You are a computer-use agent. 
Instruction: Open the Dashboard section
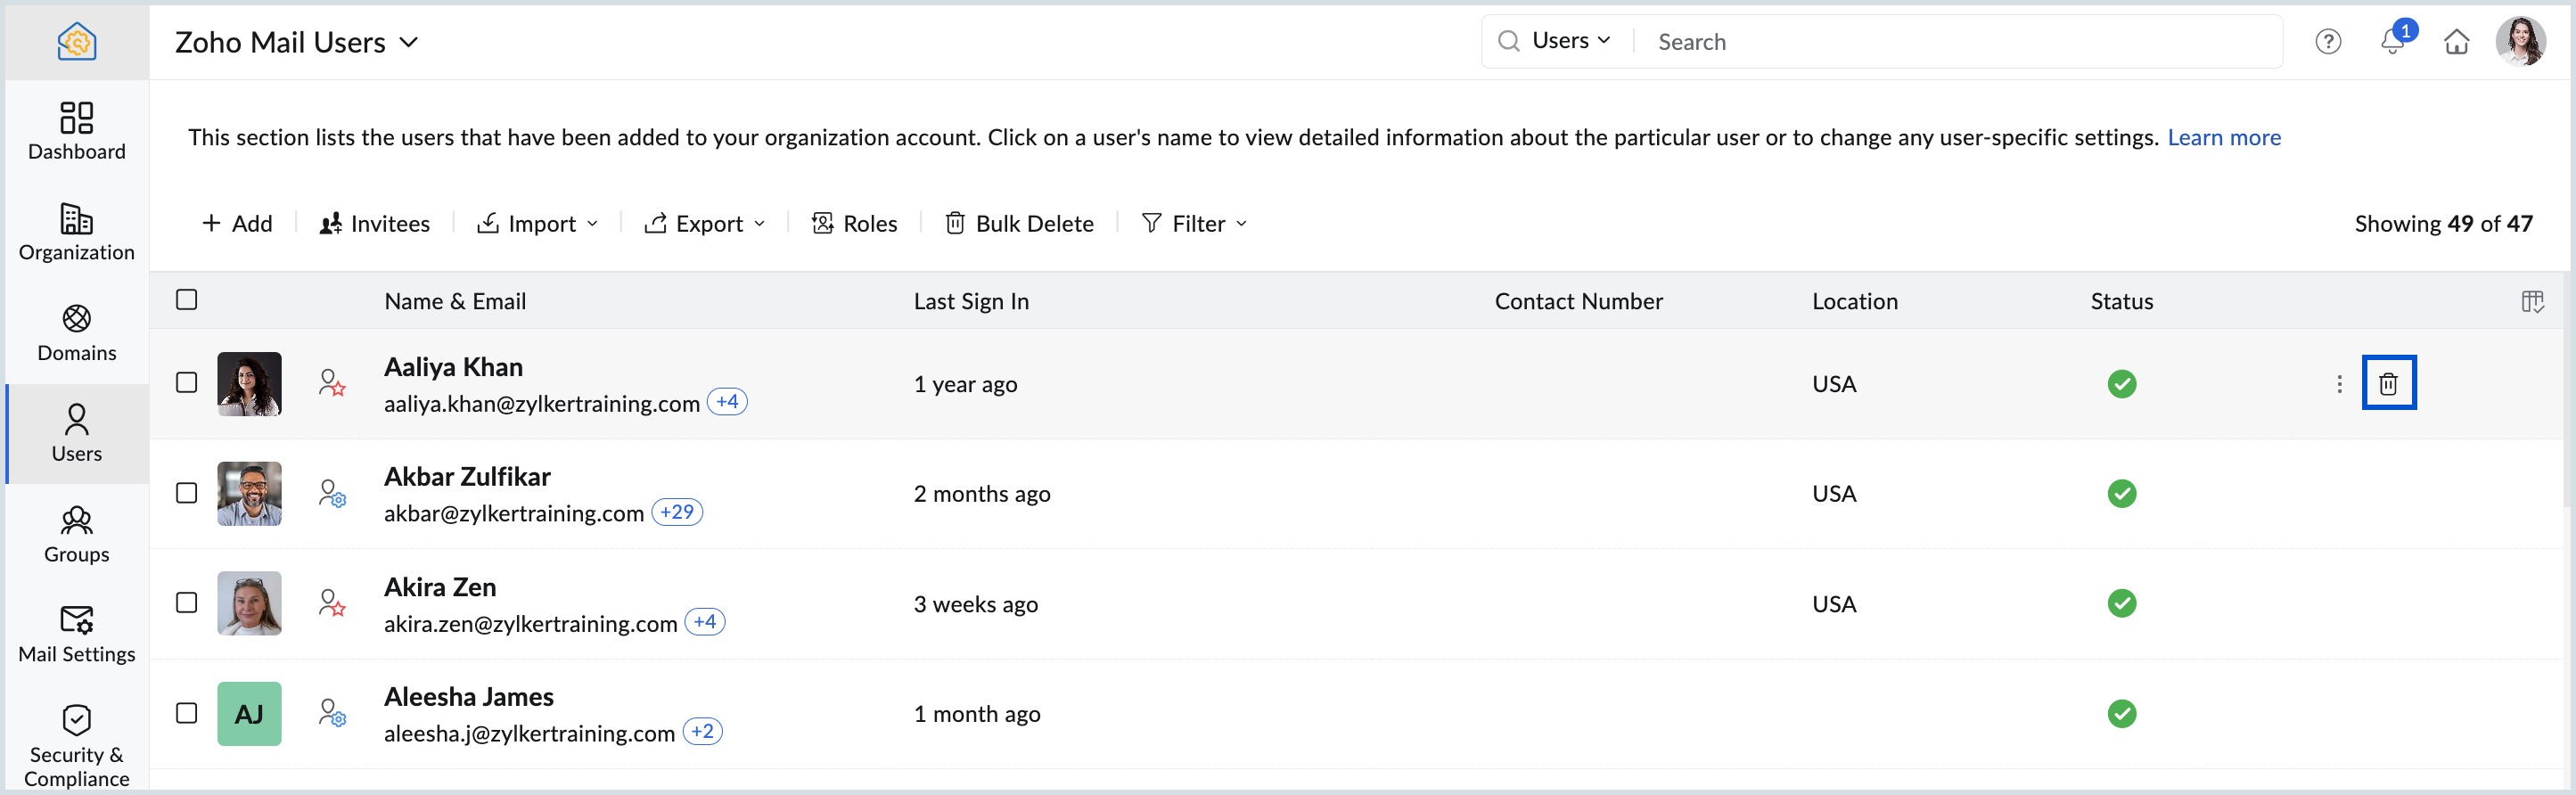(x=77, y=131)
